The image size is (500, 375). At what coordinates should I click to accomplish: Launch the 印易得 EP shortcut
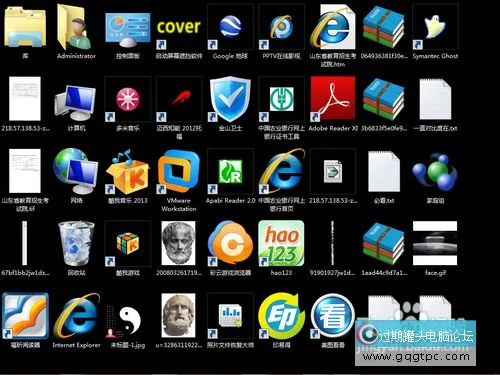click(282, 315)
